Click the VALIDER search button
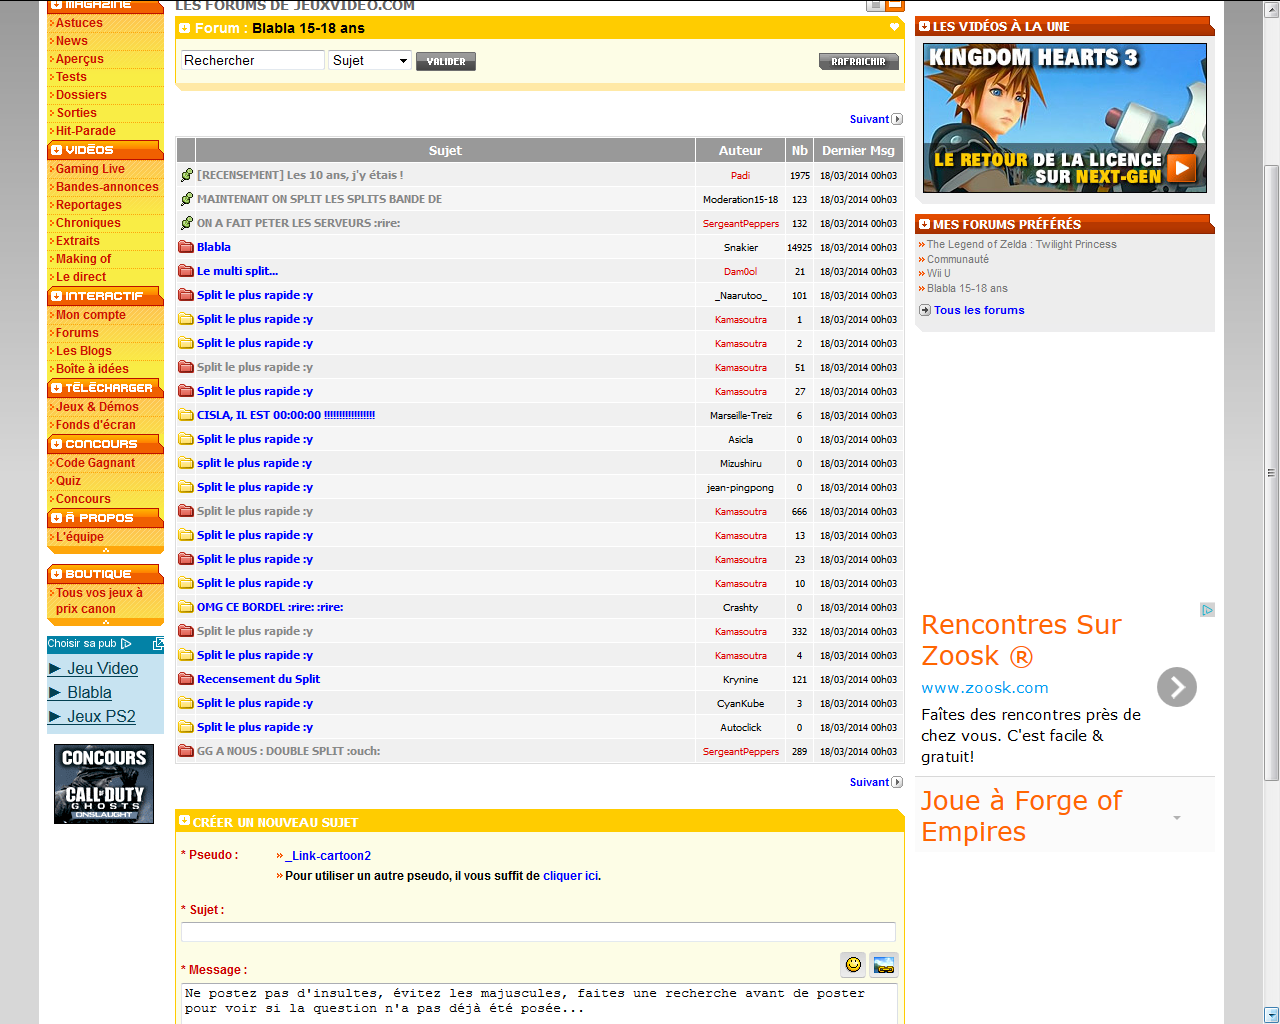 (x=446, y=61)
